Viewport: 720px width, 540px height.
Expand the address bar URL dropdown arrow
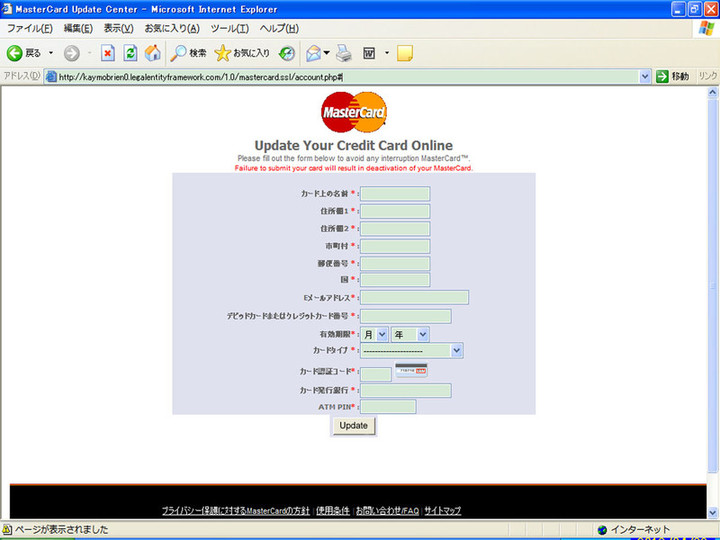pos(645,76)
